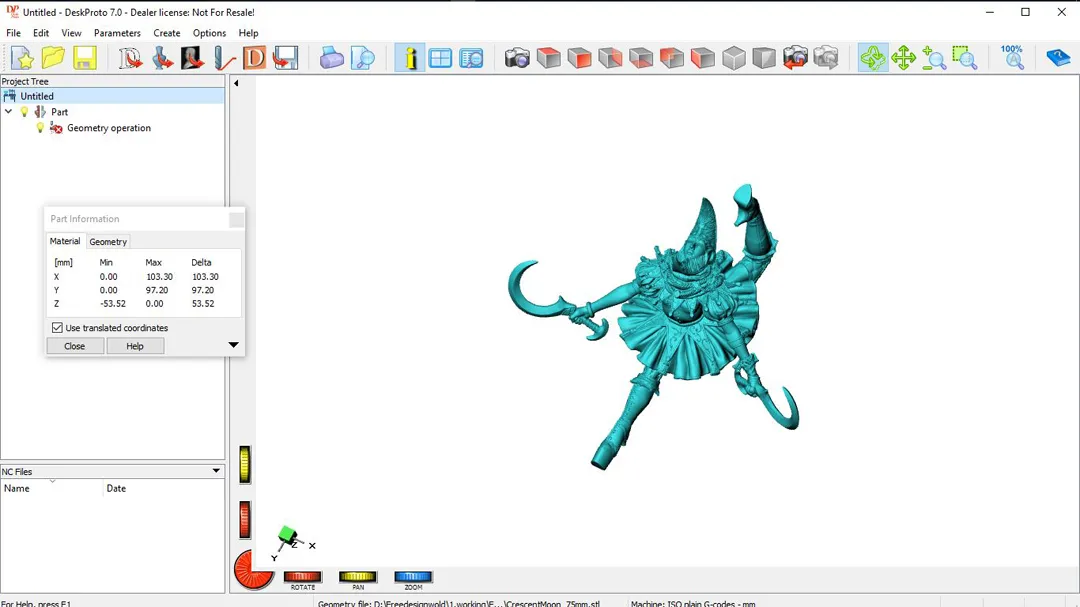Reset zoom with the 100% magnifier icon
This screenshot has height=607, width=1080.
1012,58
